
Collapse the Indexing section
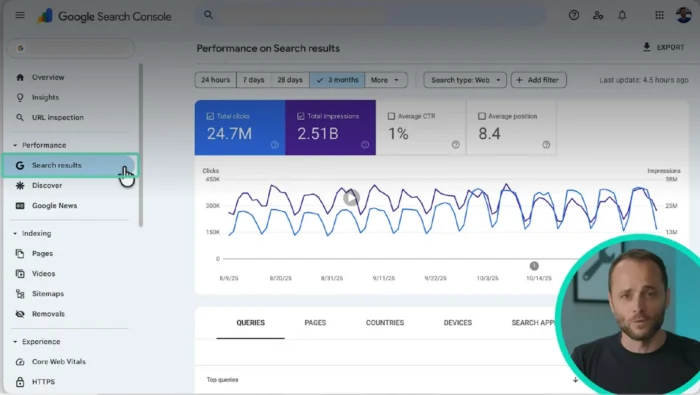pos(15,233)
